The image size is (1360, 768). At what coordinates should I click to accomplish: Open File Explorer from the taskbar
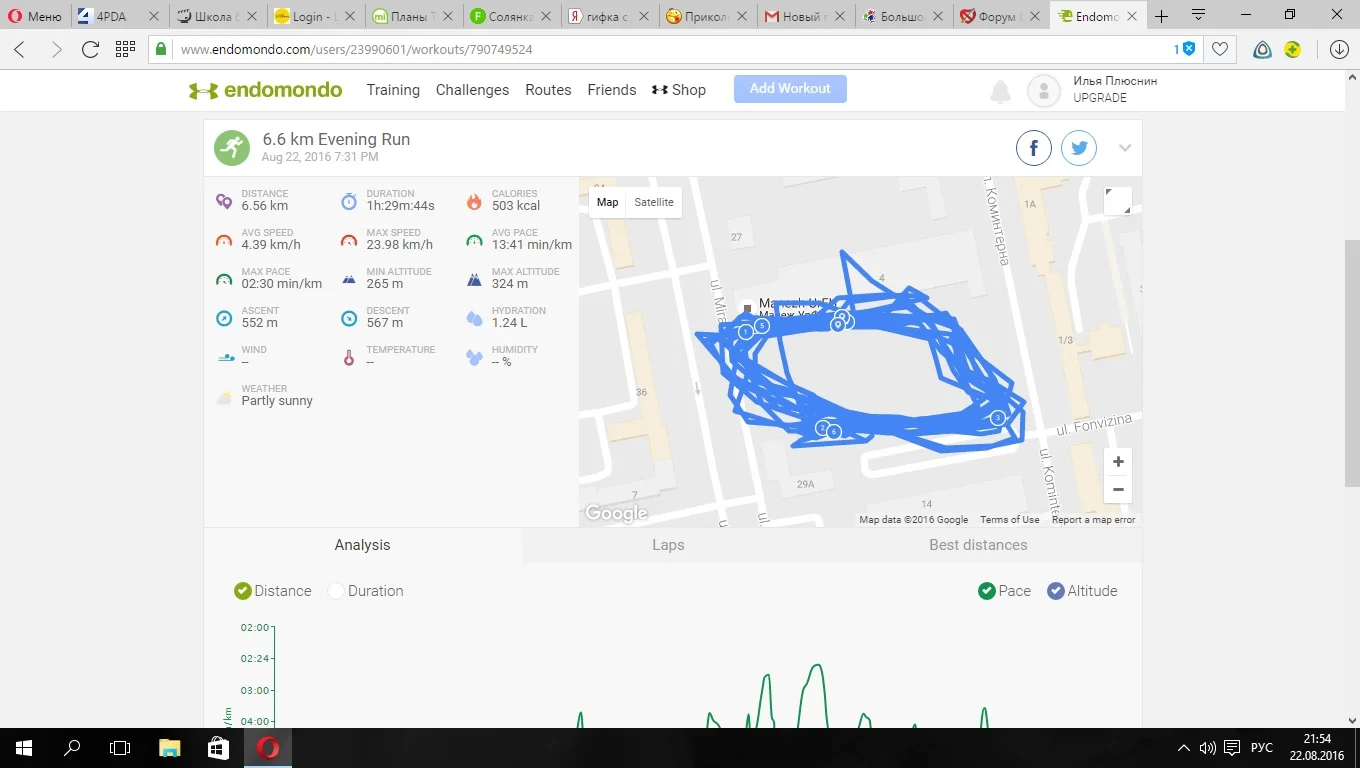tap(169, 748)
